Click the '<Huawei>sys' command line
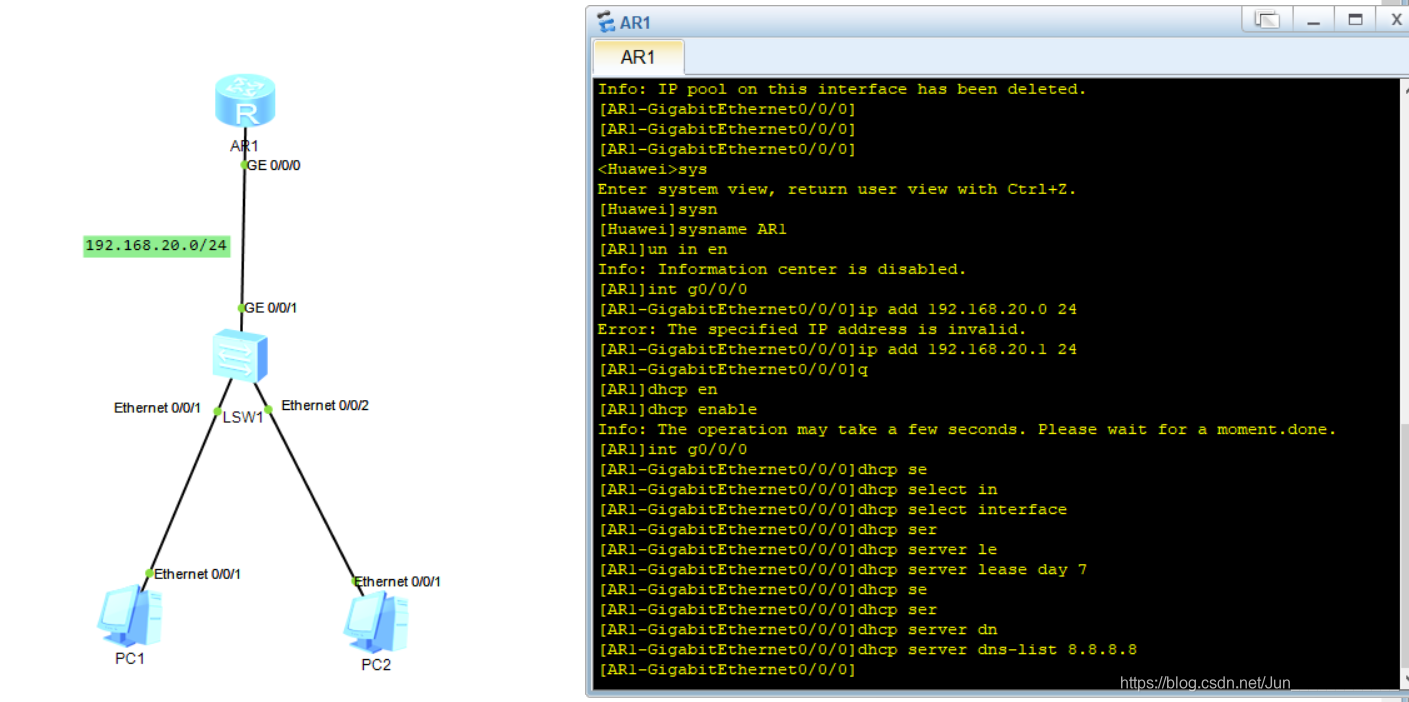Viewport: 1409px width, 702px height. tap(652, 169)
